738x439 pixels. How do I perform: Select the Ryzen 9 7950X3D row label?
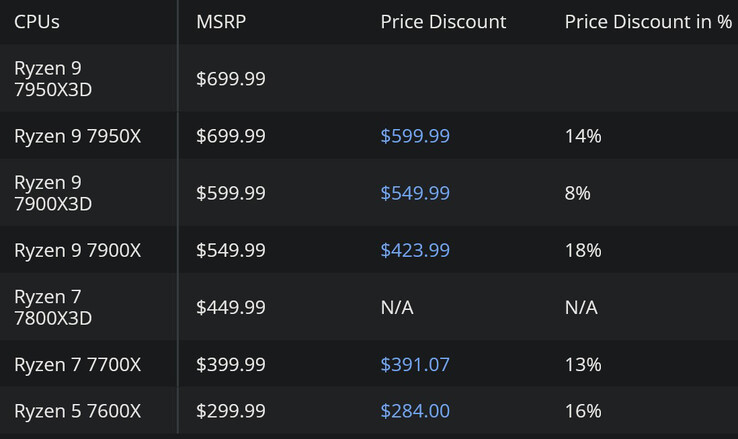53,79
